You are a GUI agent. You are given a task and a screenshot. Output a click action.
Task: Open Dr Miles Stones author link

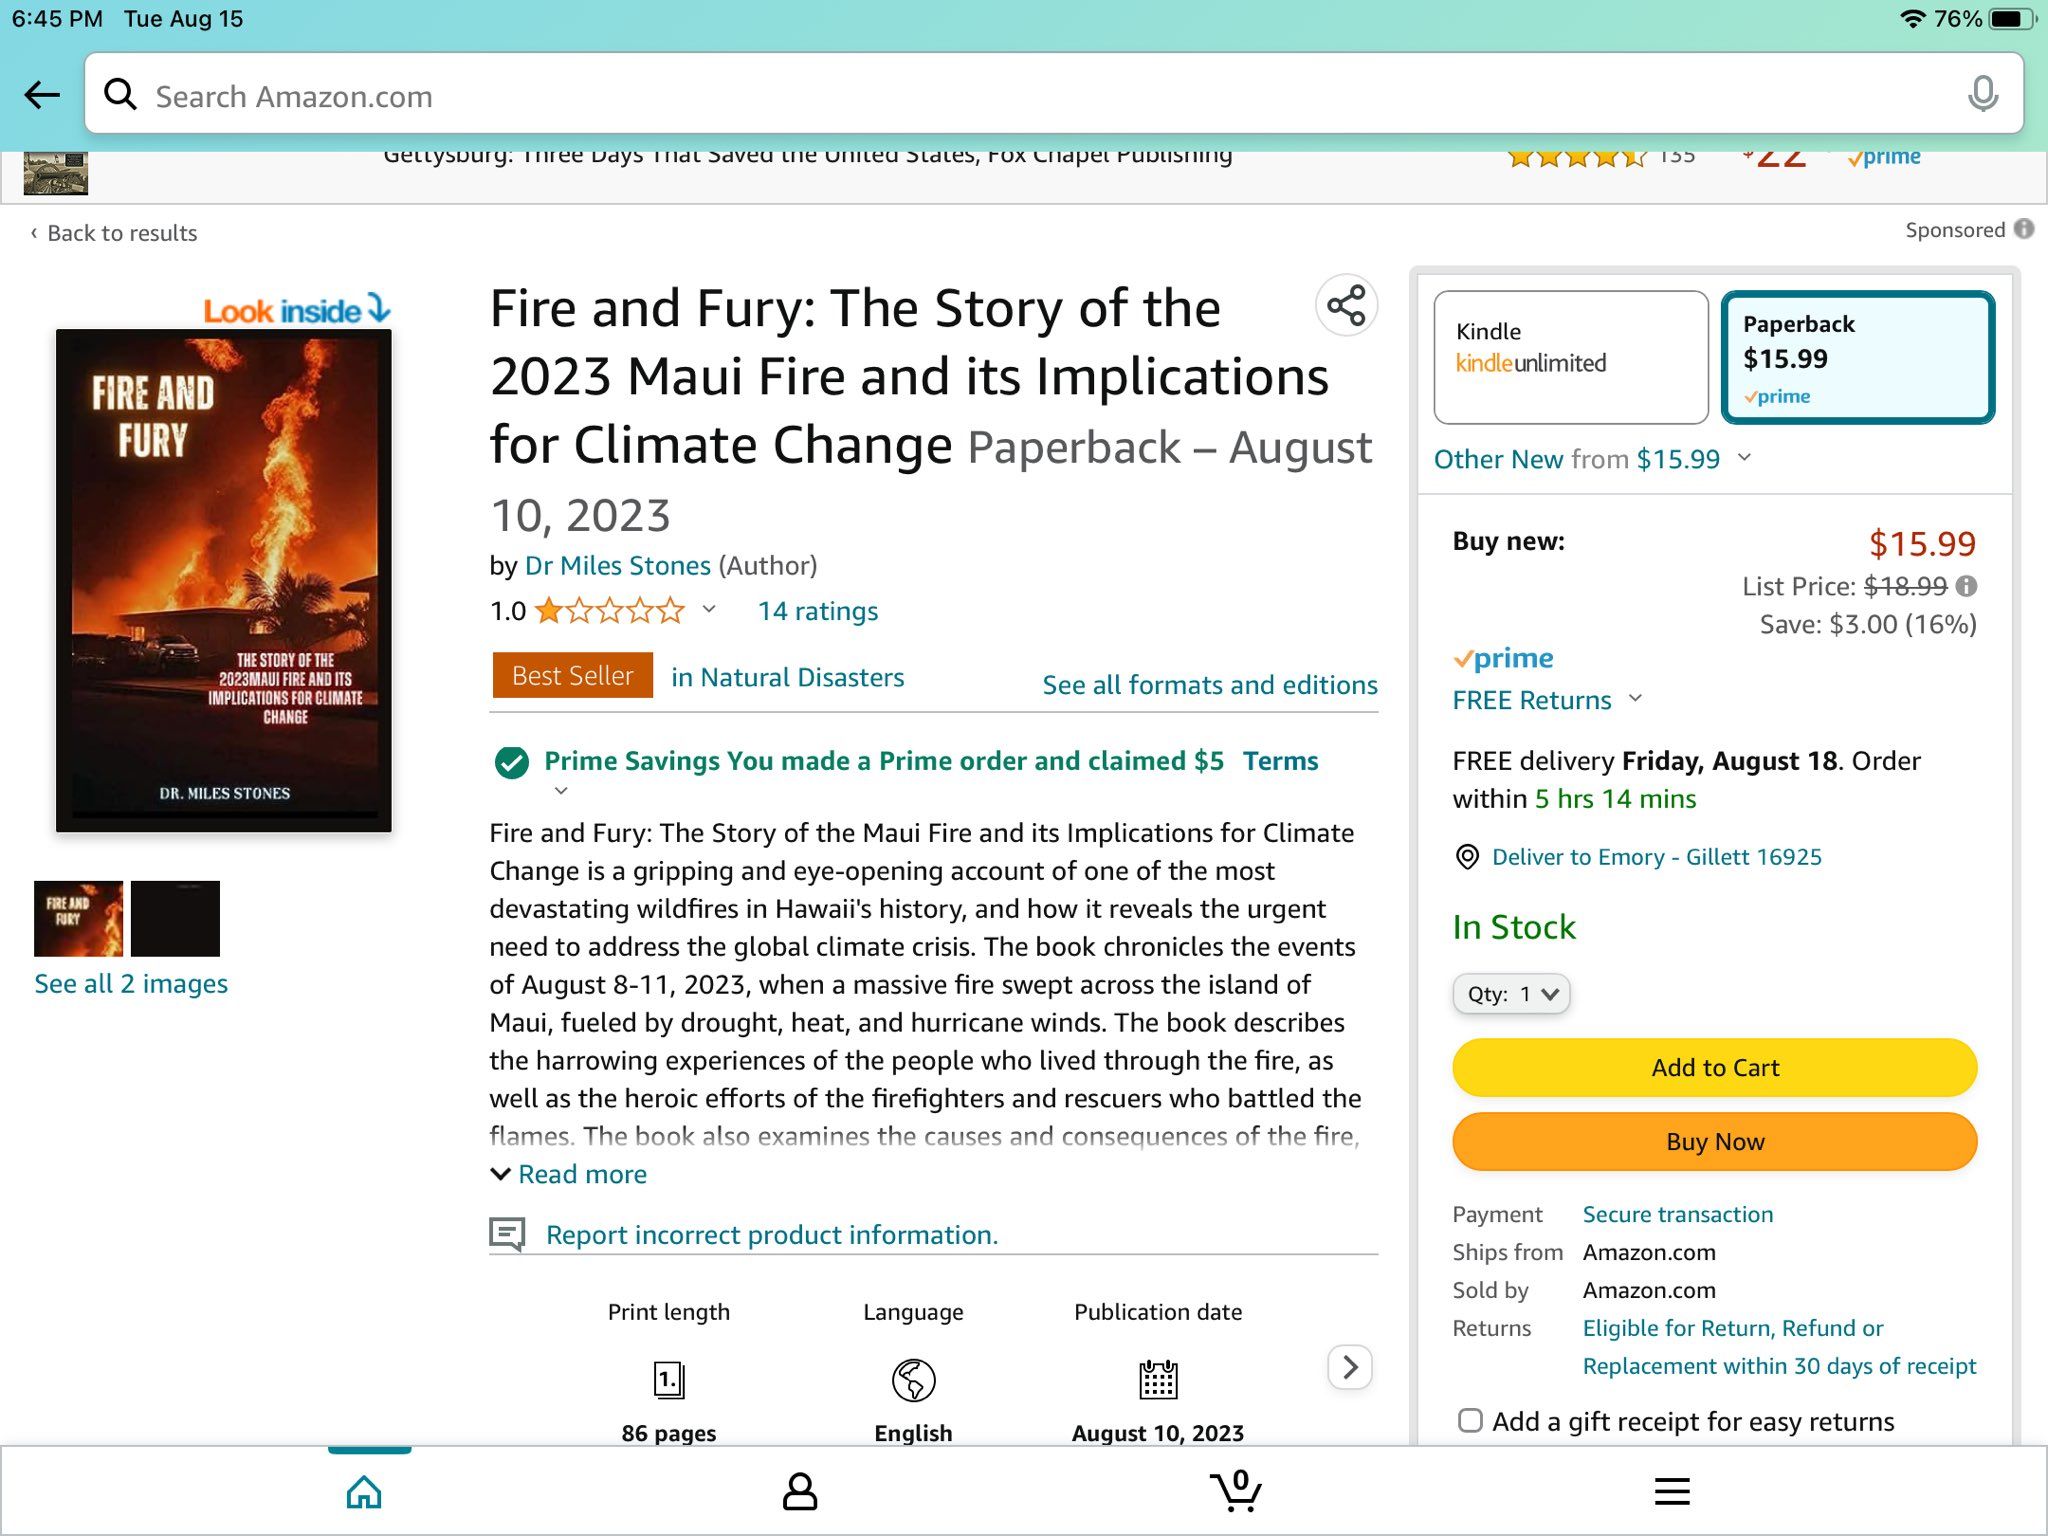[617, 566]
